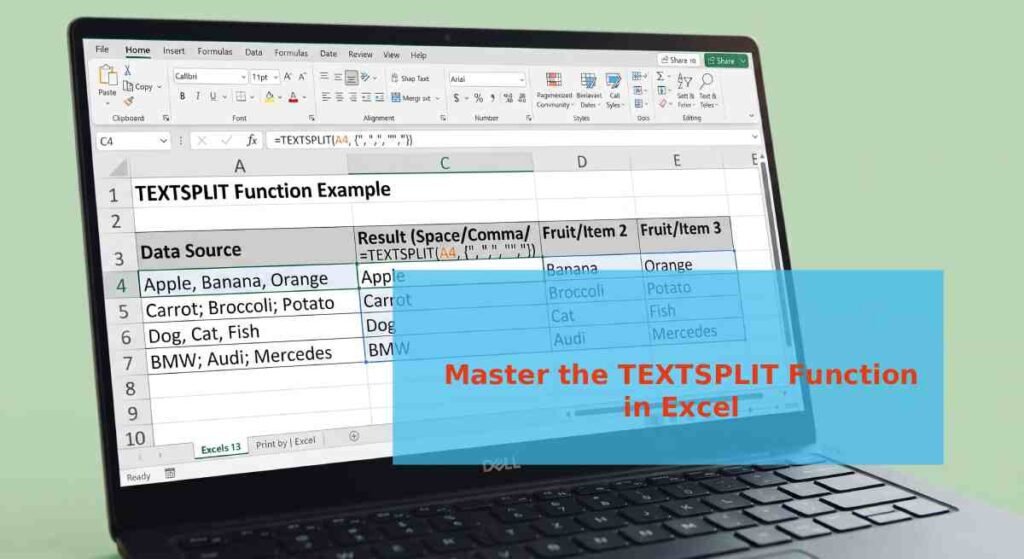Screen dimensions: 1024x559
Task: Click Increase Decimal icon
Action: [508, 98]
